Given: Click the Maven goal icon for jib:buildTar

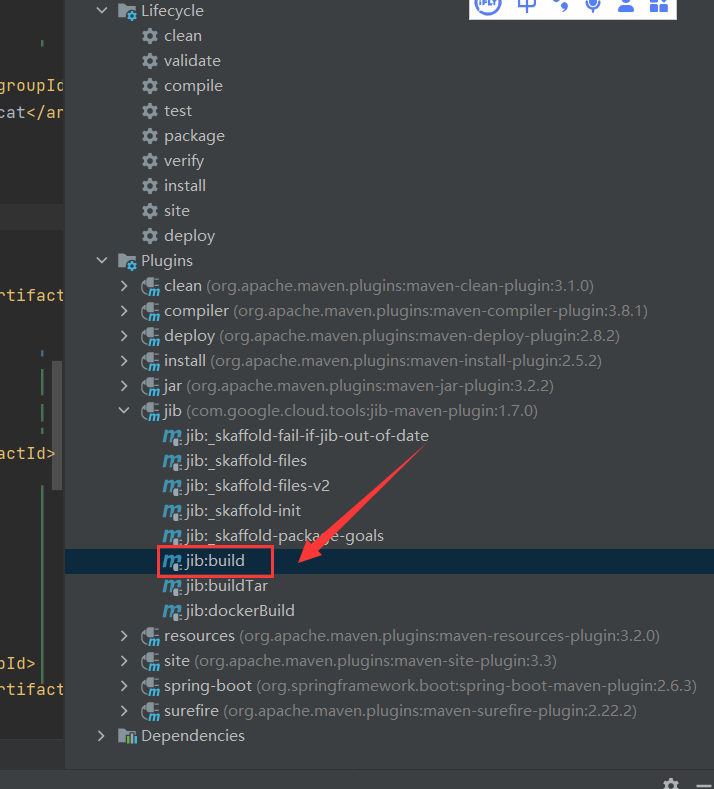Looking at the screenshot, I should (172, 586).
